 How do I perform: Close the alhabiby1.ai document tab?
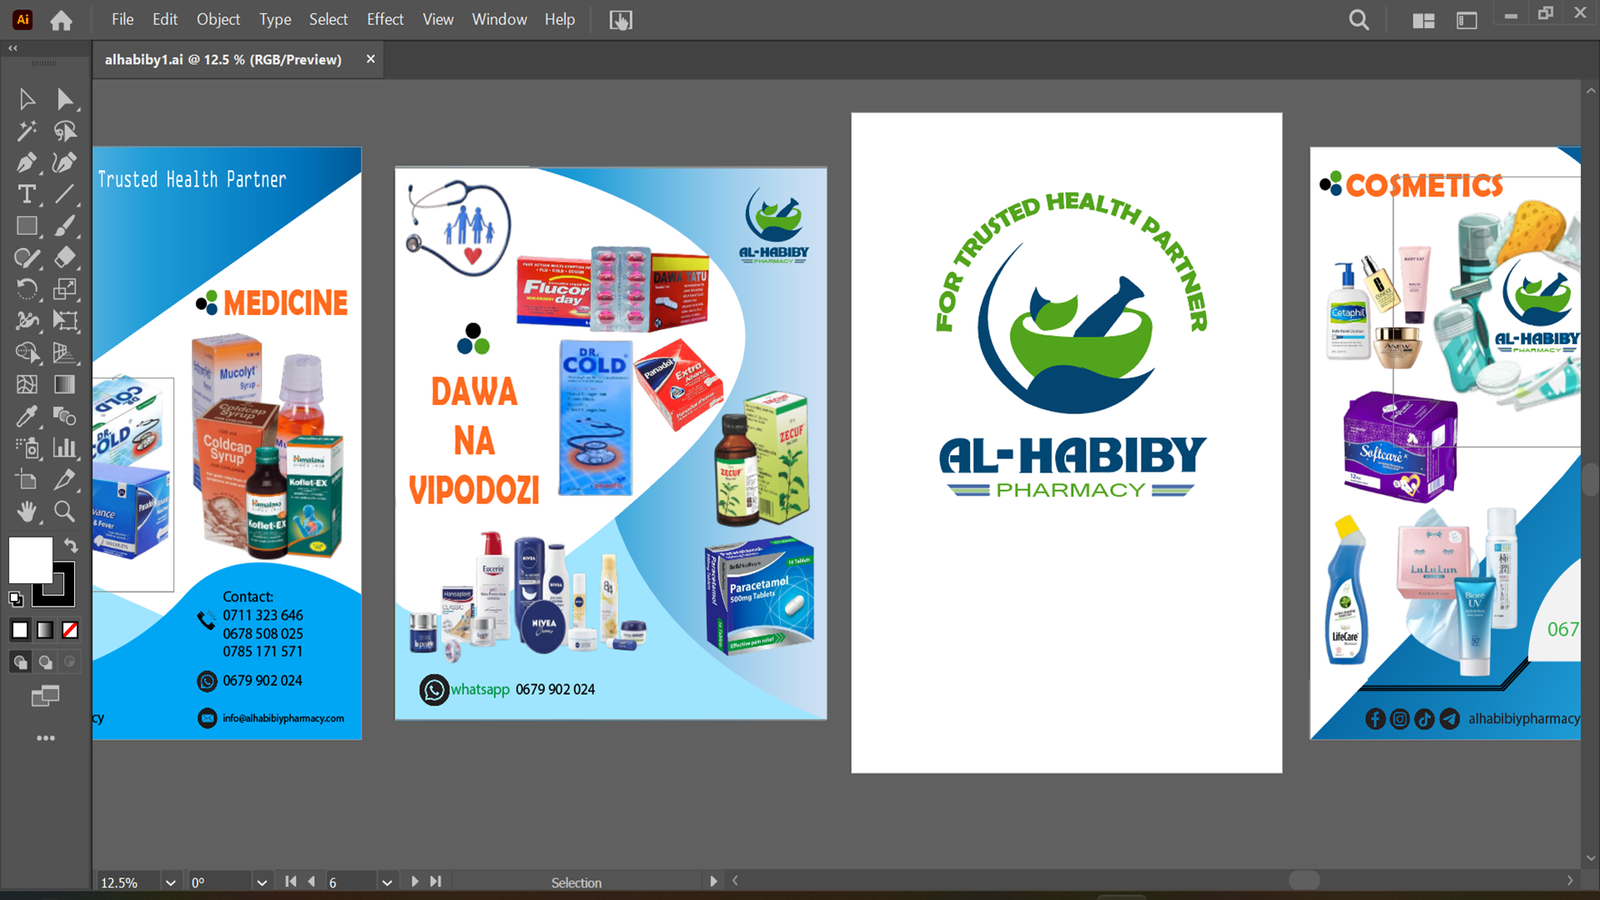coord(371,59)
